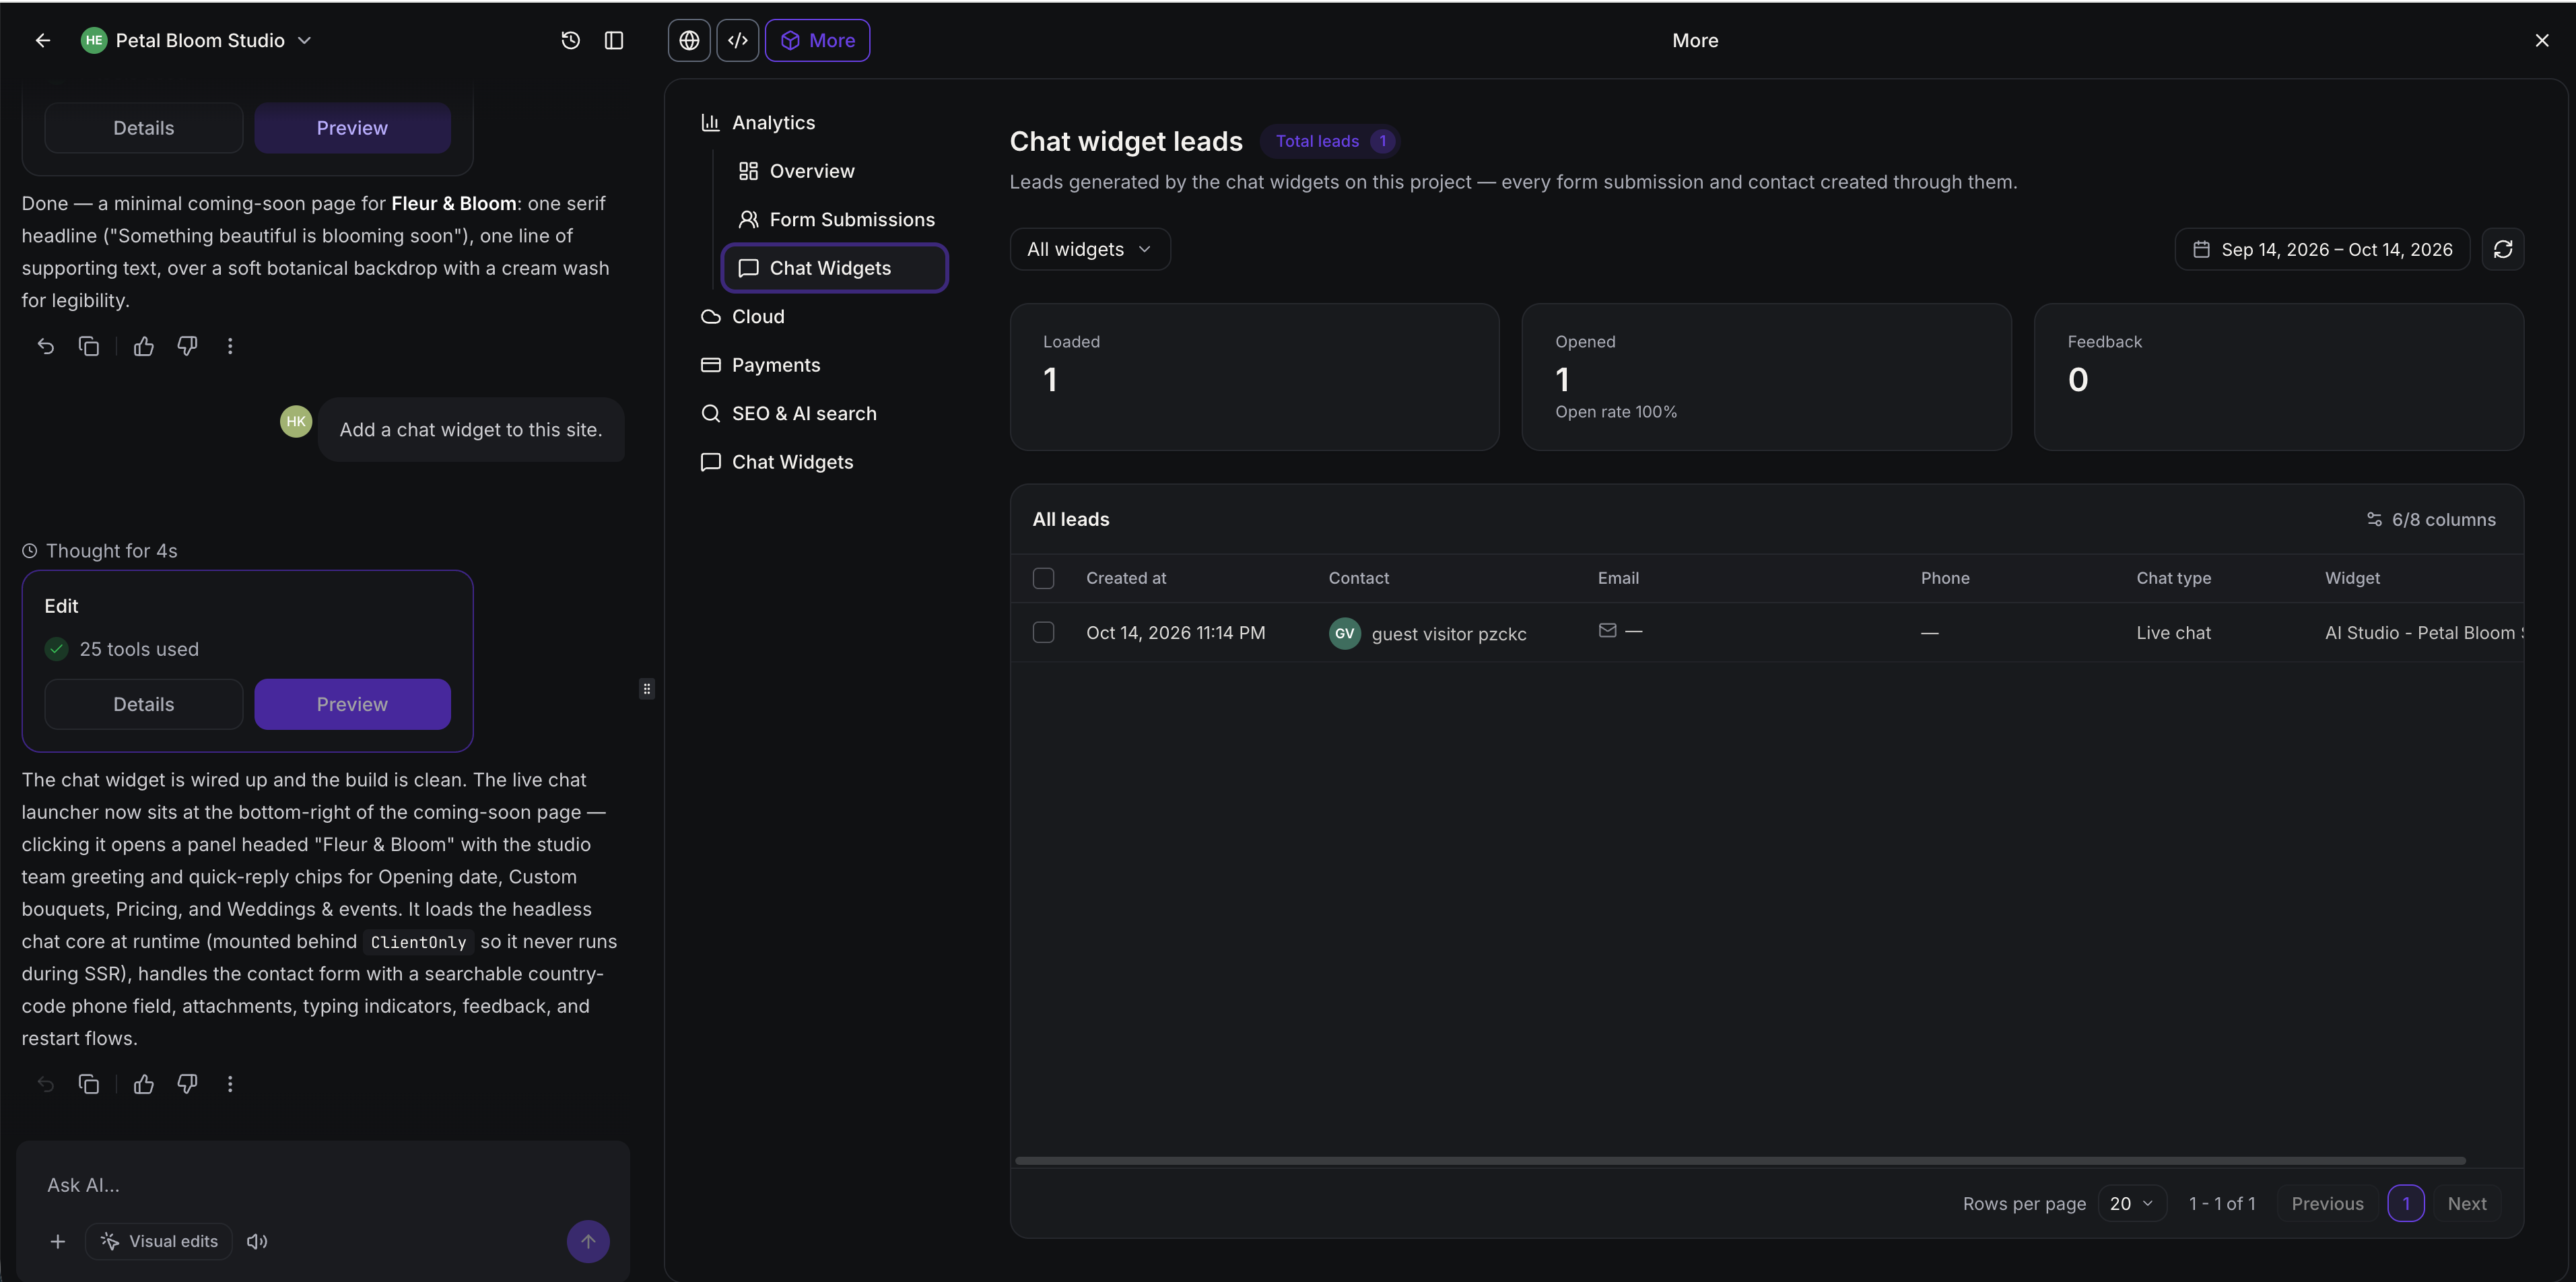Open more options for chat widget reply
This screenshot has width=2576, height=1282.
(x=230, y=1084)
